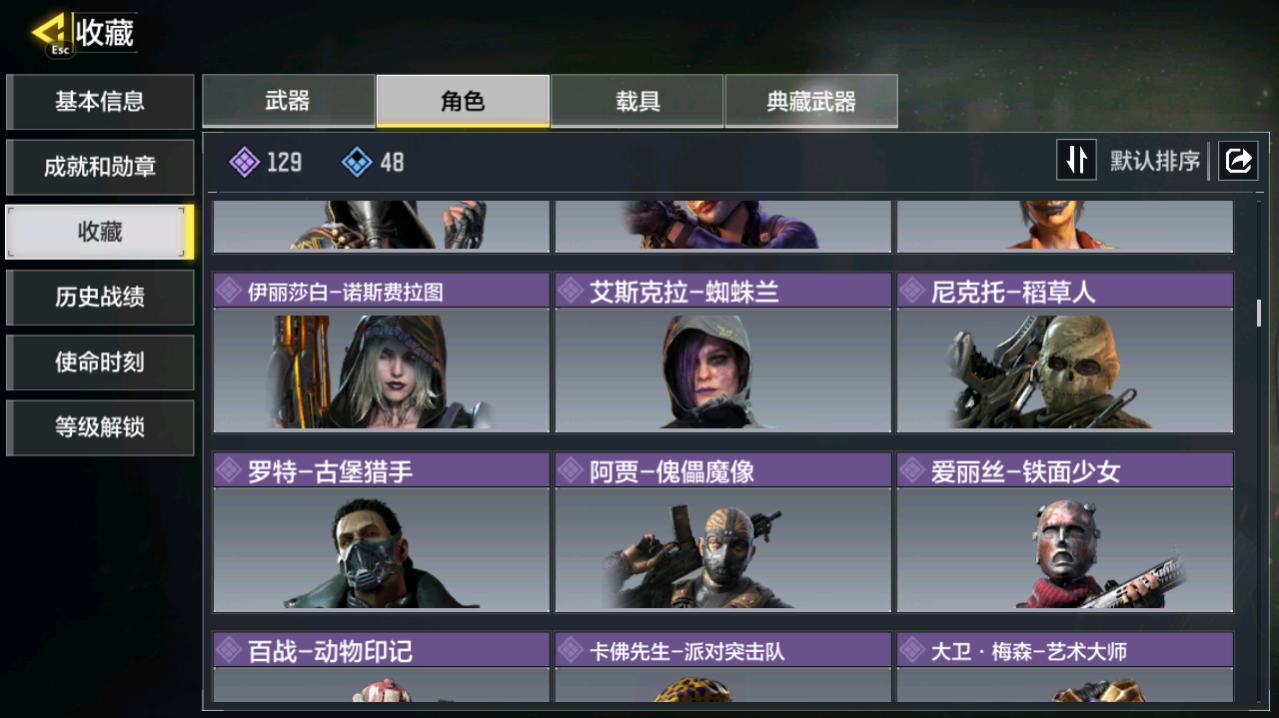Screen dimensions: 1279x718
Task: Click rarity diamond on 尼克托-稻草人 card
Action: pos(912,291)
